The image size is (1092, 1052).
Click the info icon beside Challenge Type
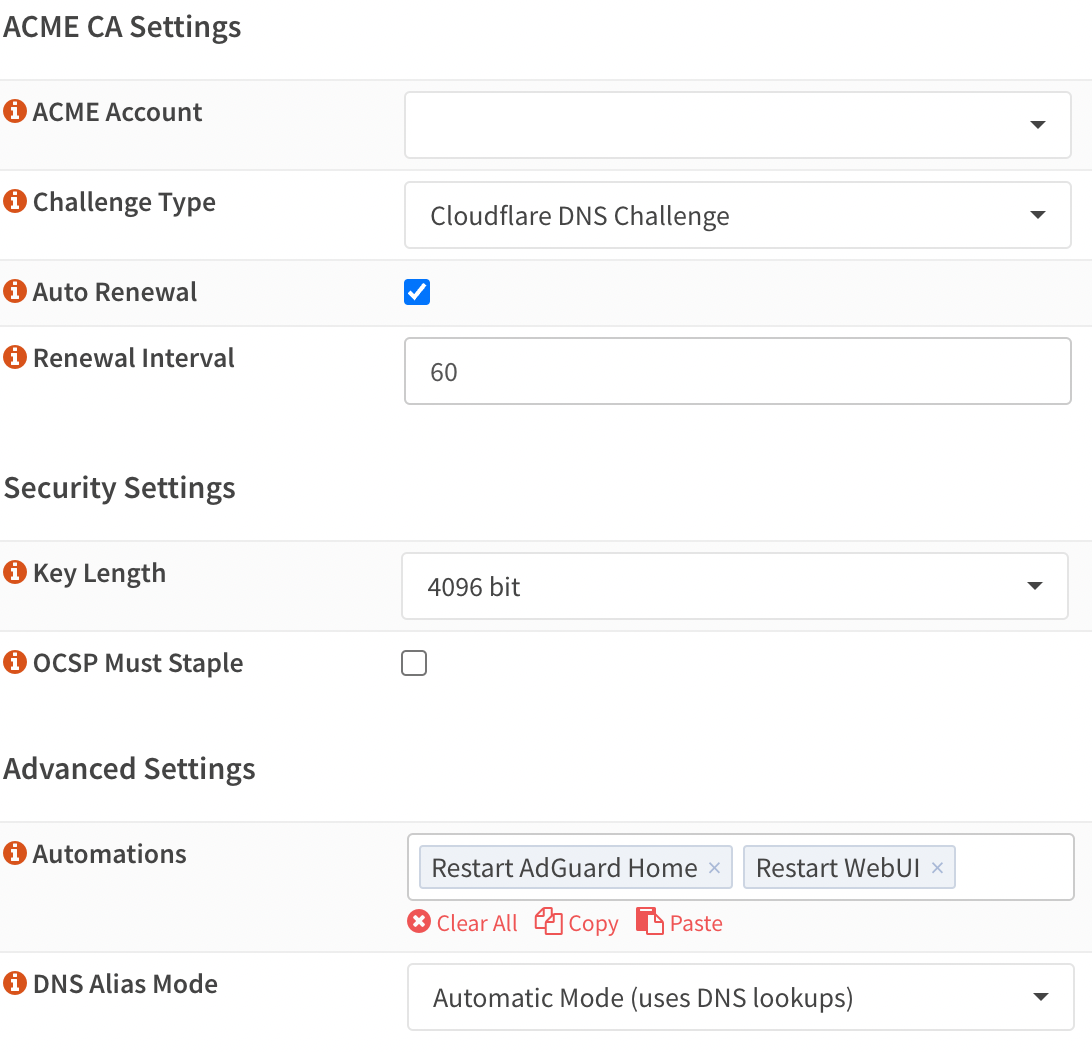[x=14, y=201]
